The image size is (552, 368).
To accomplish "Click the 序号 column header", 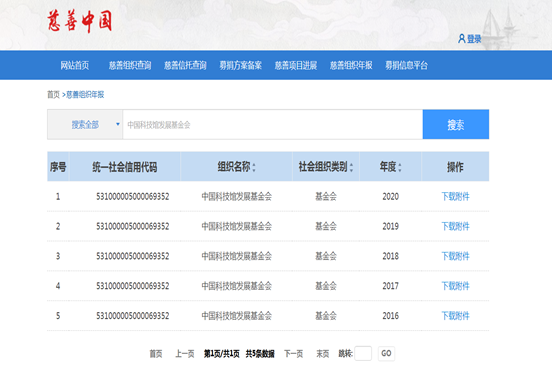I will [x=58, y=167].
